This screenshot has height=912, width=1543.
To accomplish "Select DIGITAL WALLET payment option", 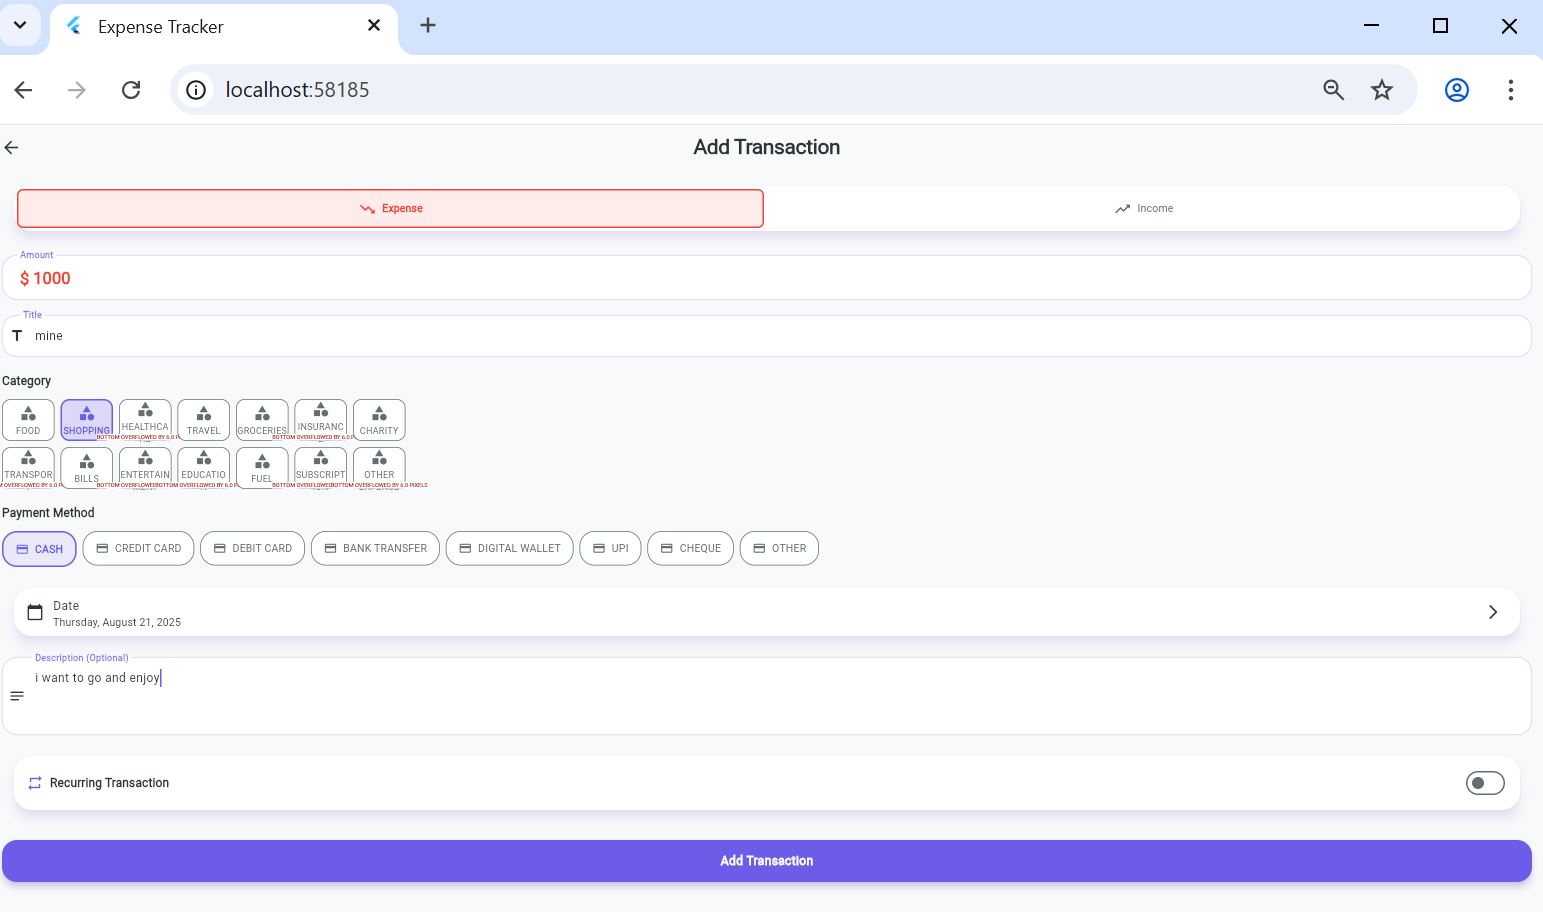I will pyautogui.click(x=509, y=548).
